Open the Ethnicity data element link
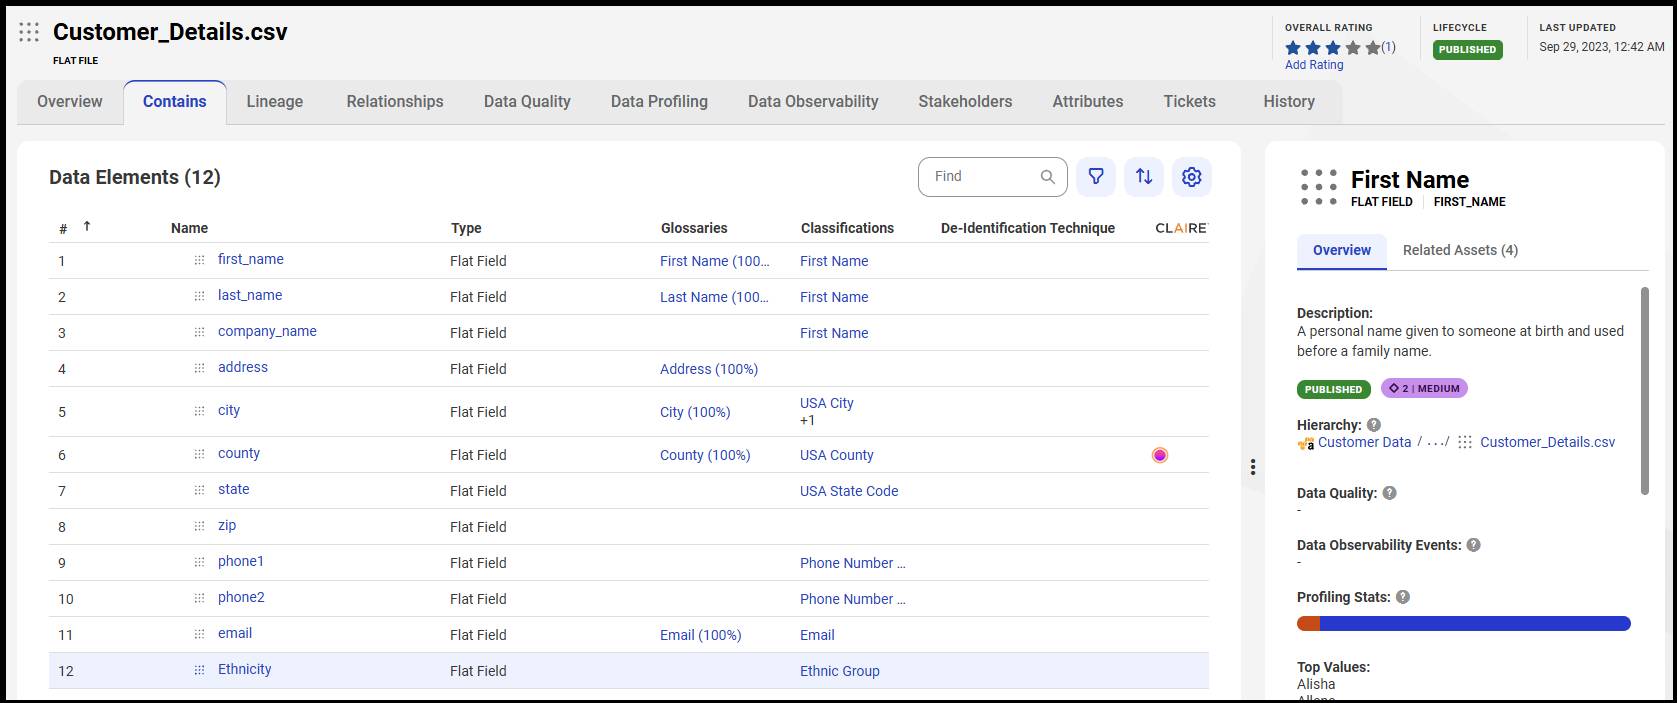Viewport: 1677px width, 703px height. click(x=245, y=669)
